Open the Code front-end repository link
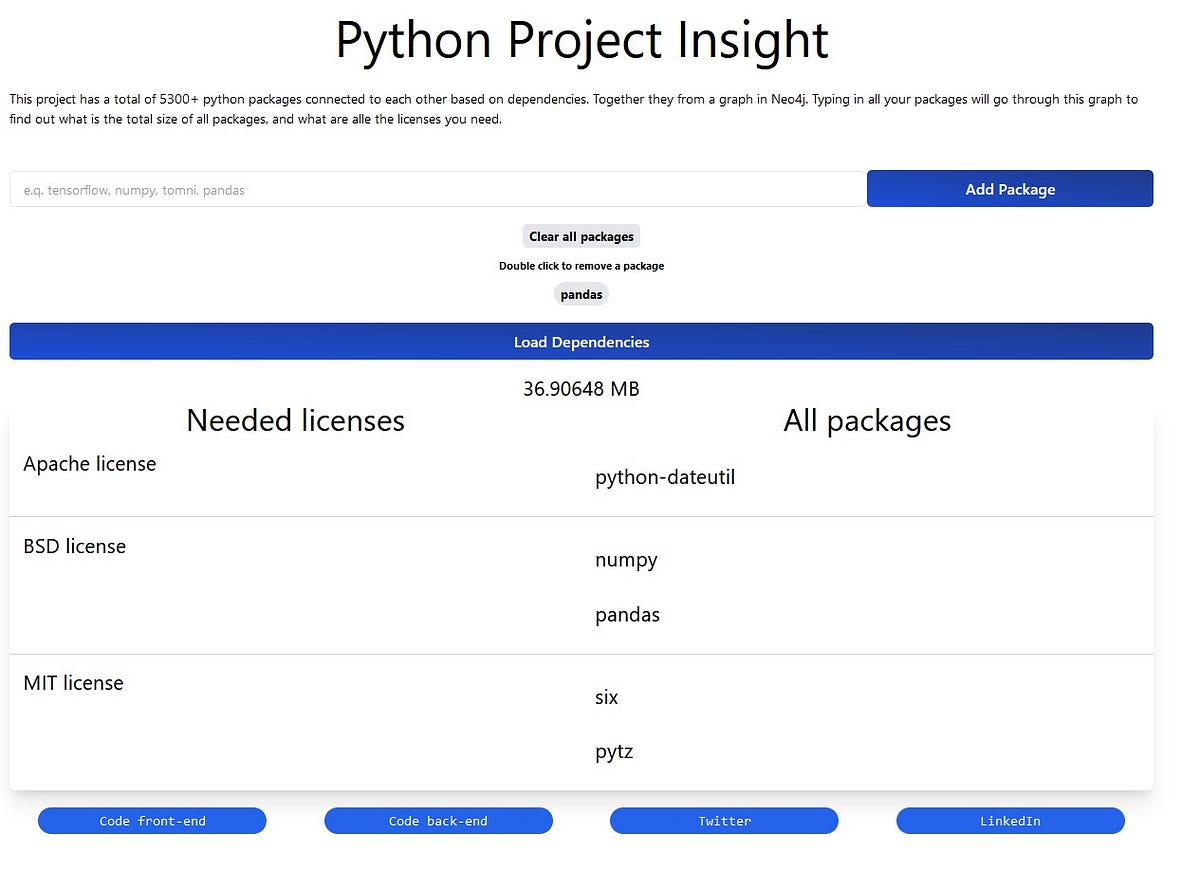 pos(152,820)
